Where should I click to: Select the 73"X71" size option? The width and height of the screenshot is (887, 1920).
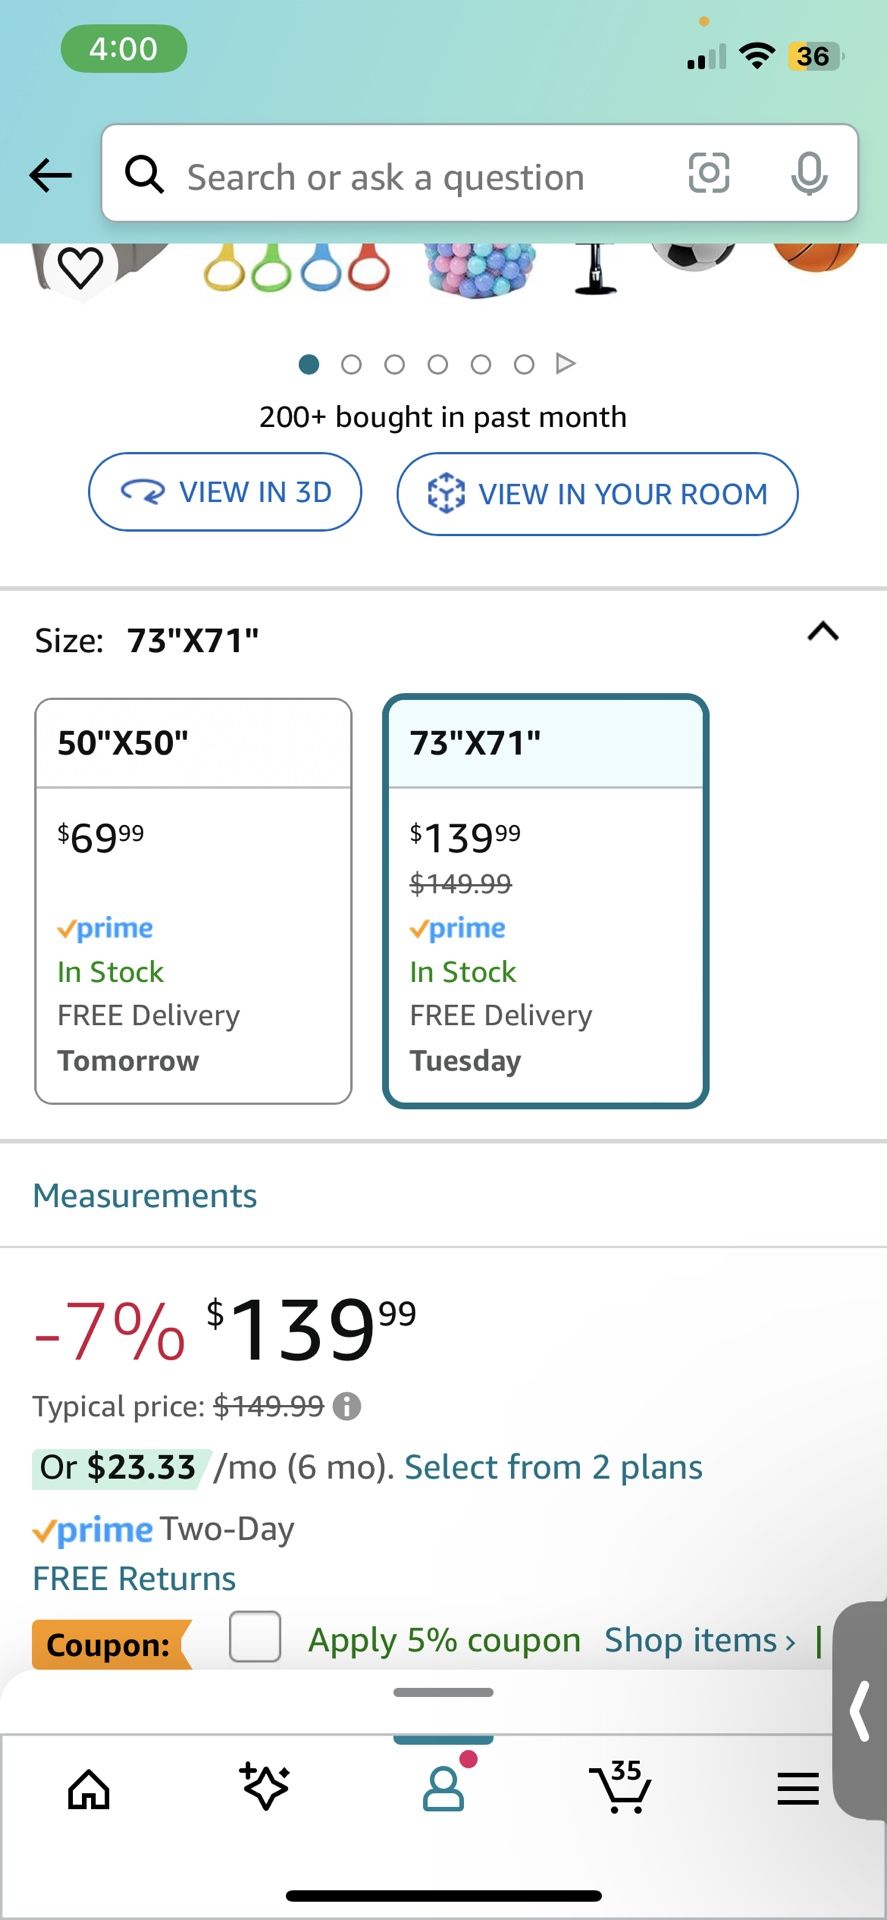click(x=545, y=901)
